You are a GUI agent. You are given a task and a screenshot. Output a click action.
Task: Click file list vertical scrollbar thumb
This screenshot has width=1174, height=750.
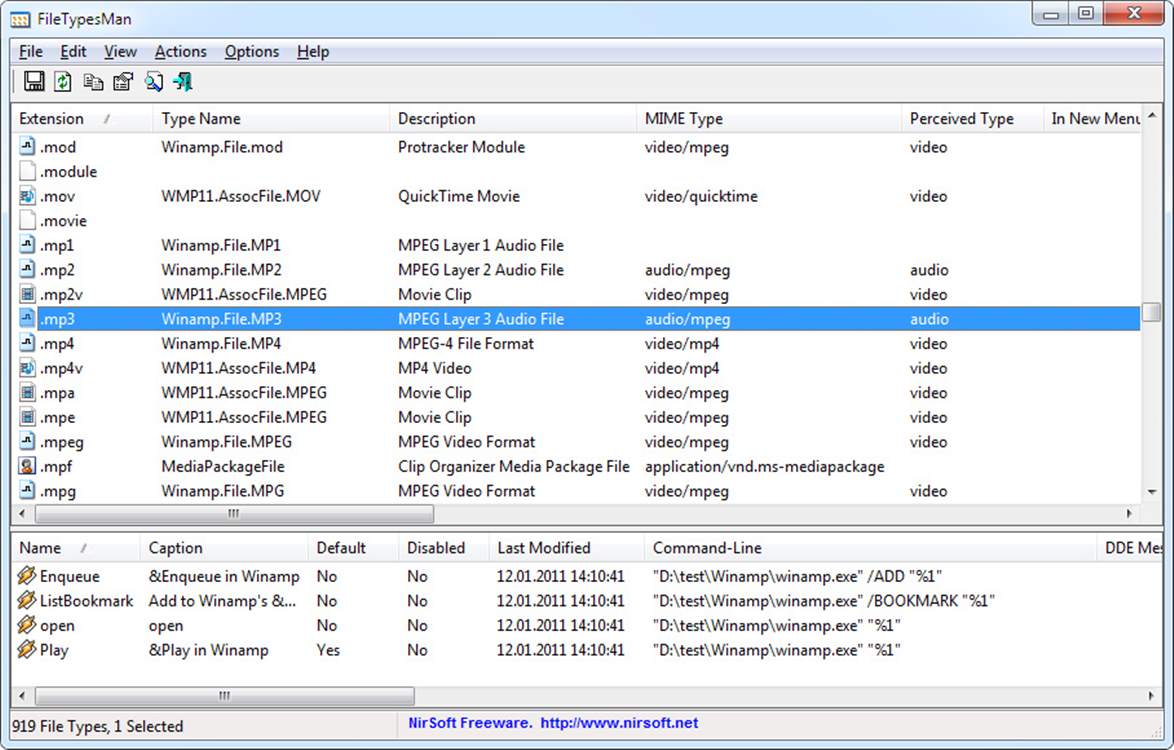coord(1152,311)
